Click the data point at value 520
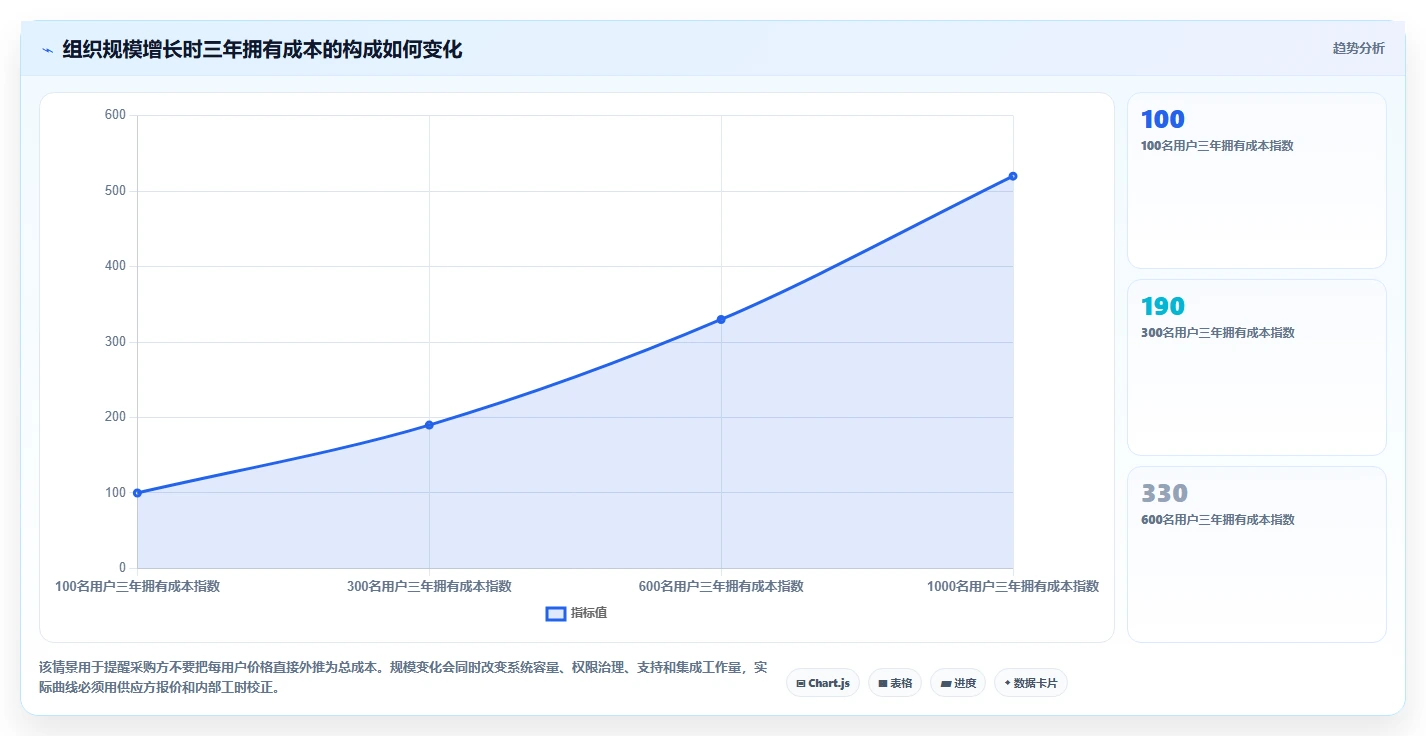The width and height of the screenshot is (1426, 736). pyautogui.click(x=1013, y=176)
